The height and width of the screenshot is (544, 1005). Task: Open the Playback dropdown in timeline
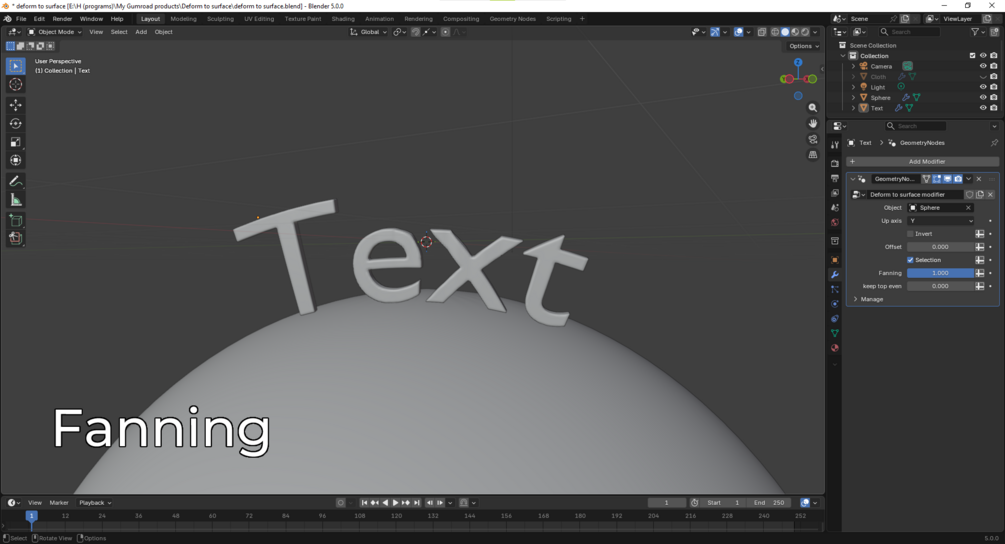coord(95,502)
